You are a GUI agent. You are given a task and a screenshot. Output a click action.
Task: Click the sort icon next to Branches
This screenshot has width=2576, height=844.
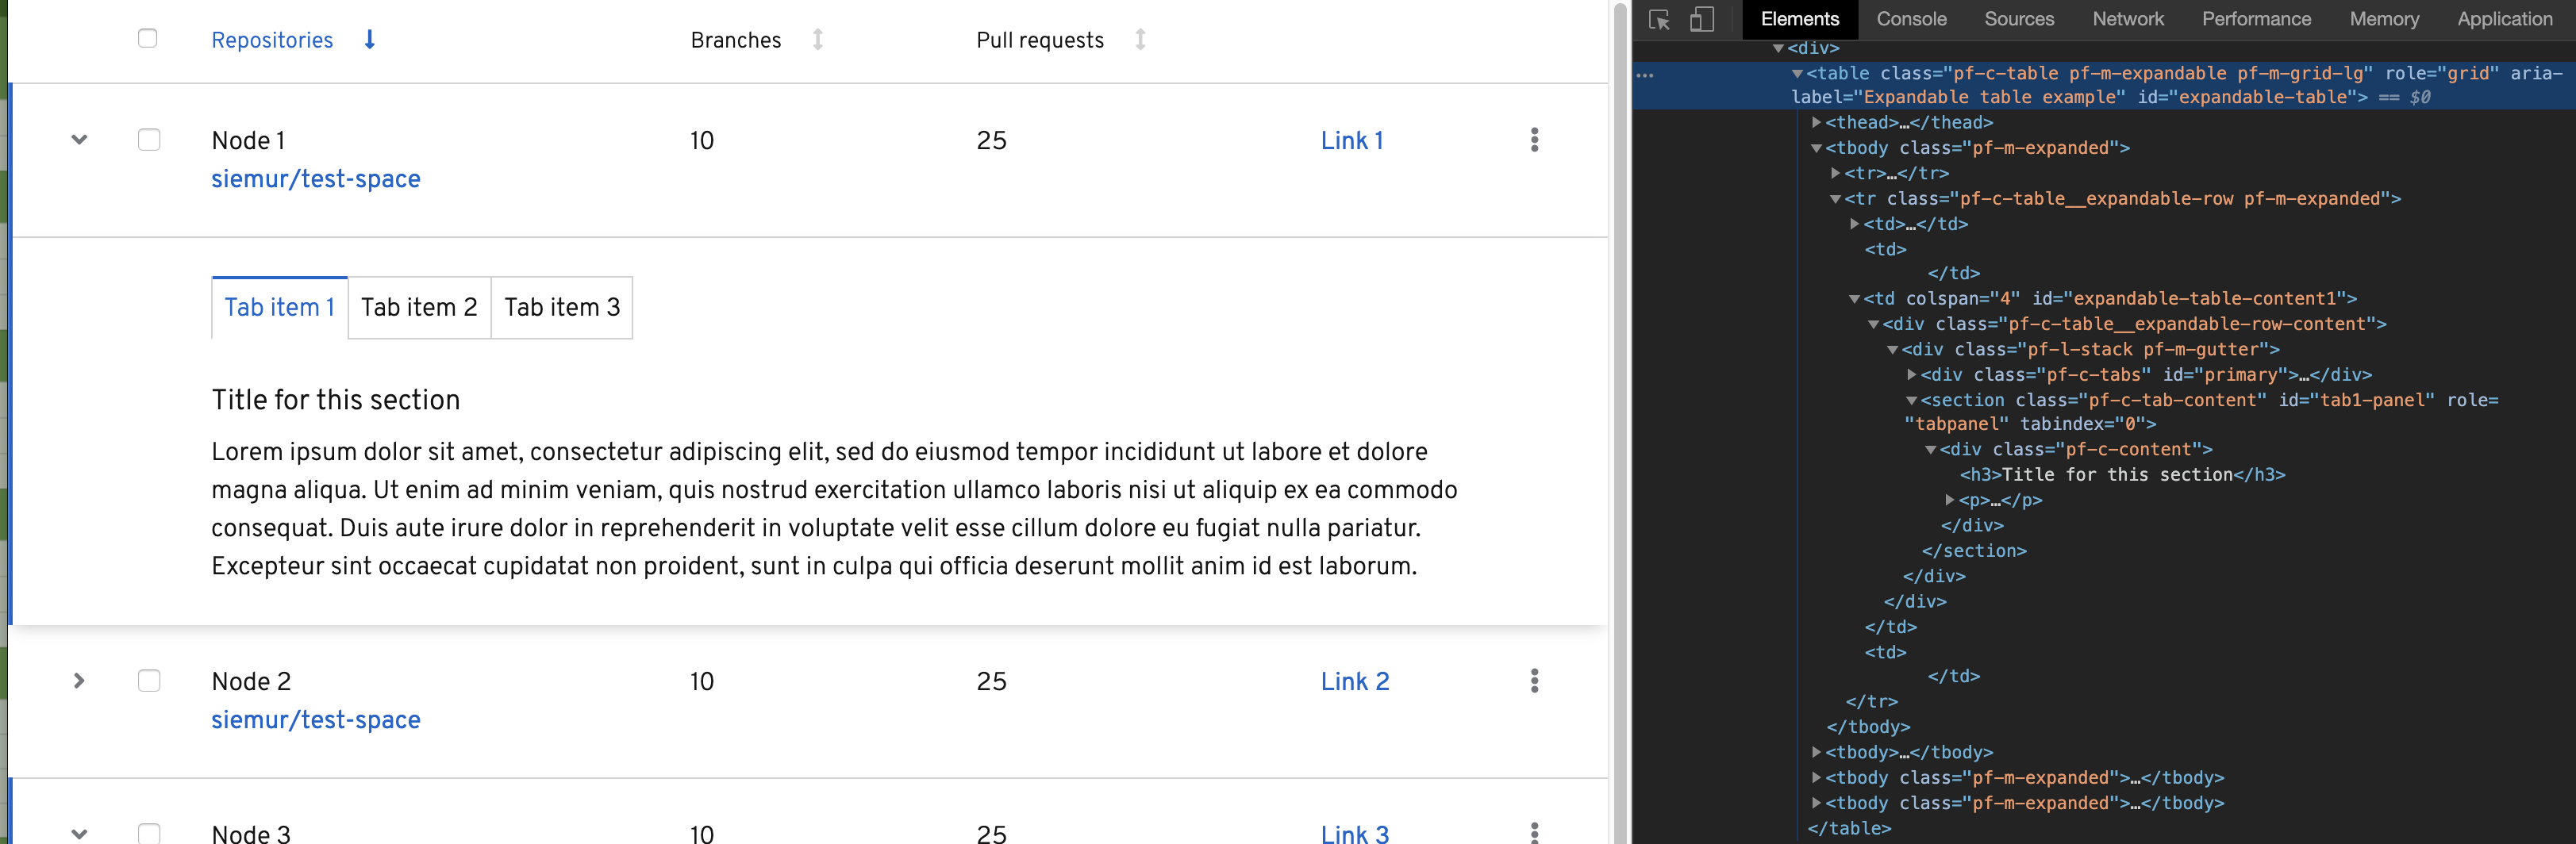(x=818, y=40)
